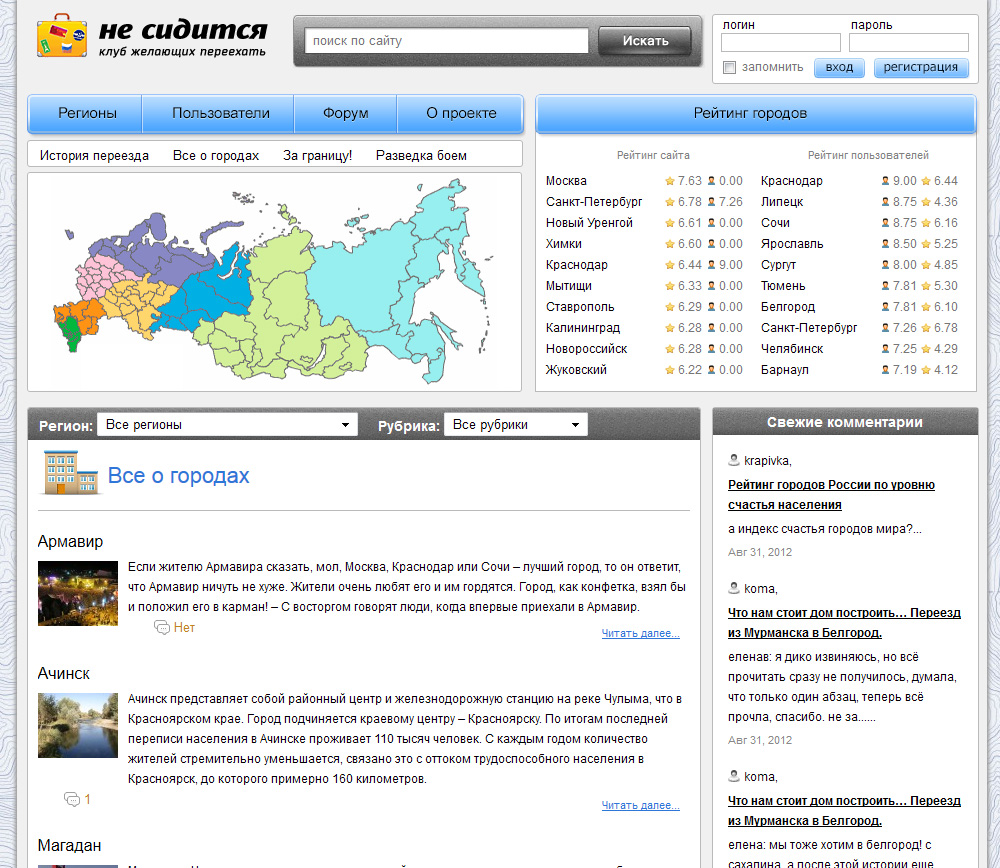Click the поиск по сайту search field
Viewport: 1000px width, 868px height.
click(x=446, y=41)
